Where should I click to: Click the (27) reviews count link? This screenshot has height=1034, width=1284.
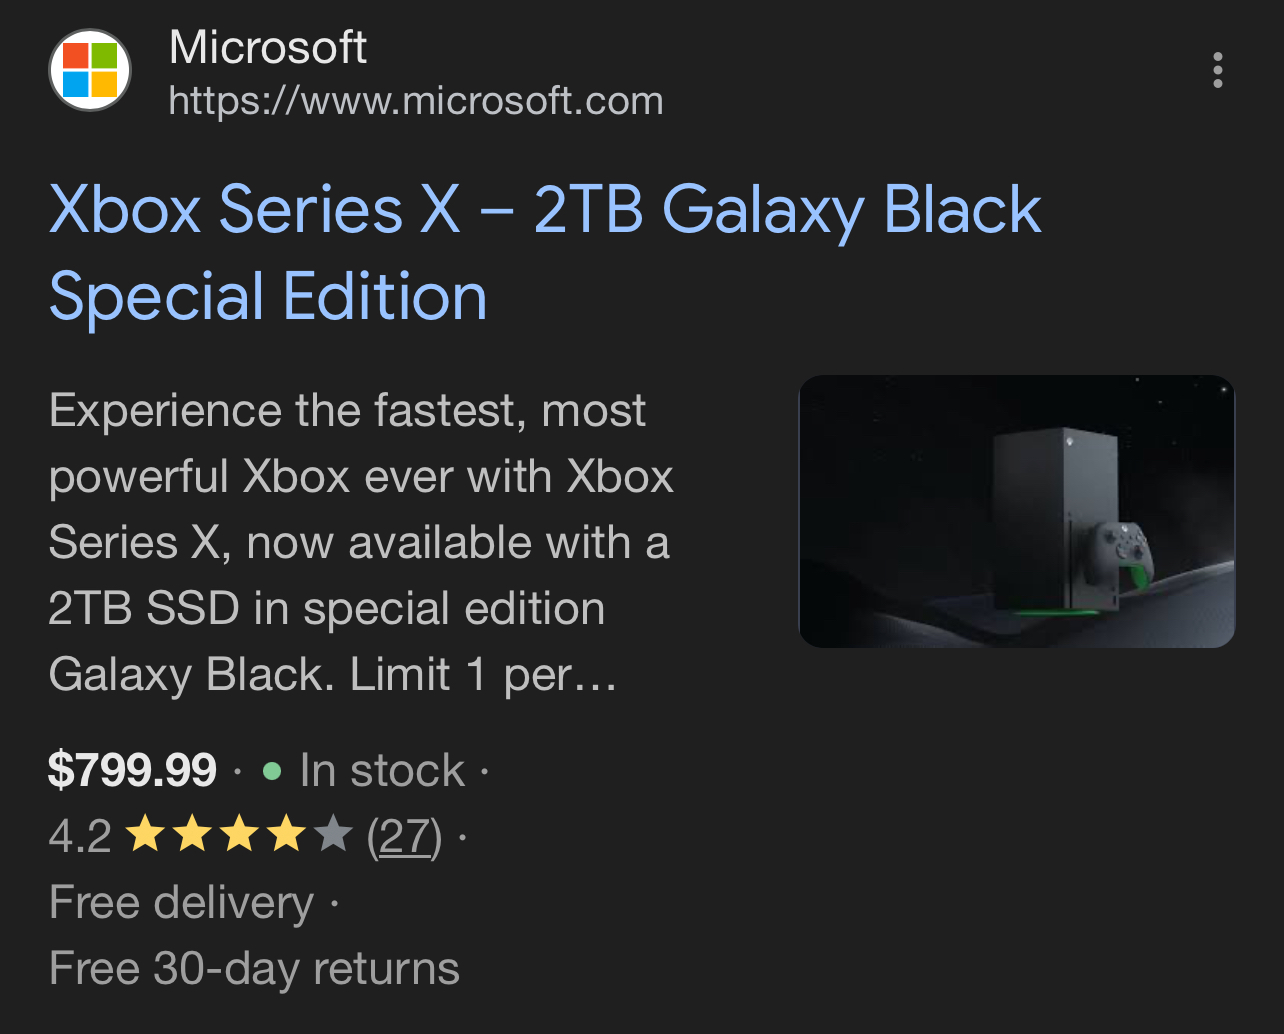click(404, 836)
